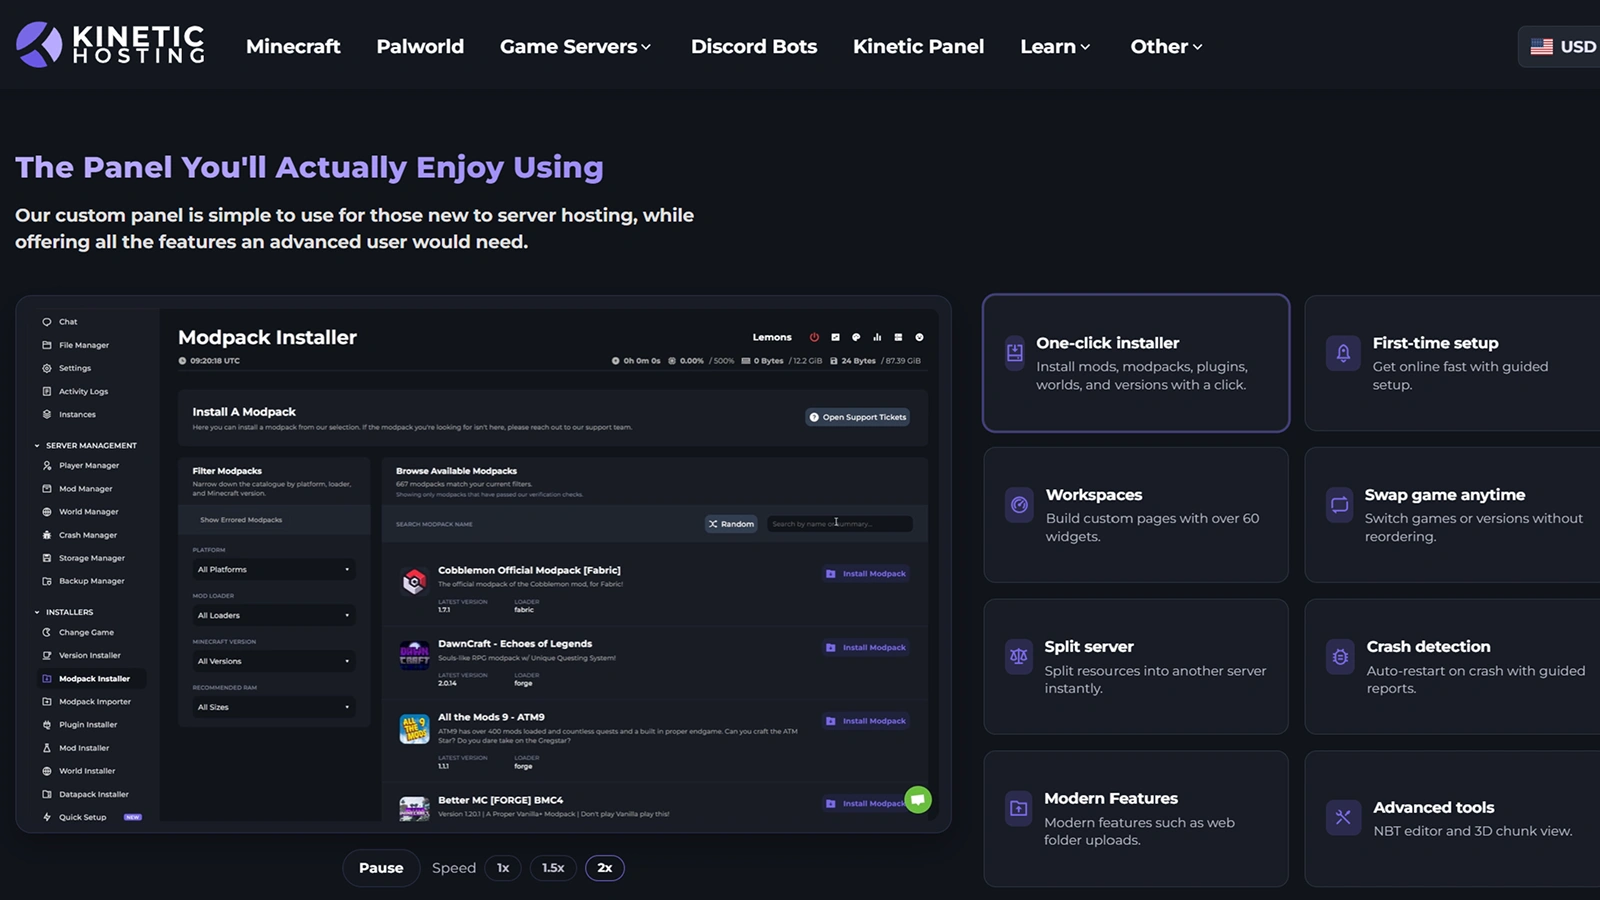Click the Kinetic Hosting logo

click(111, 45)
